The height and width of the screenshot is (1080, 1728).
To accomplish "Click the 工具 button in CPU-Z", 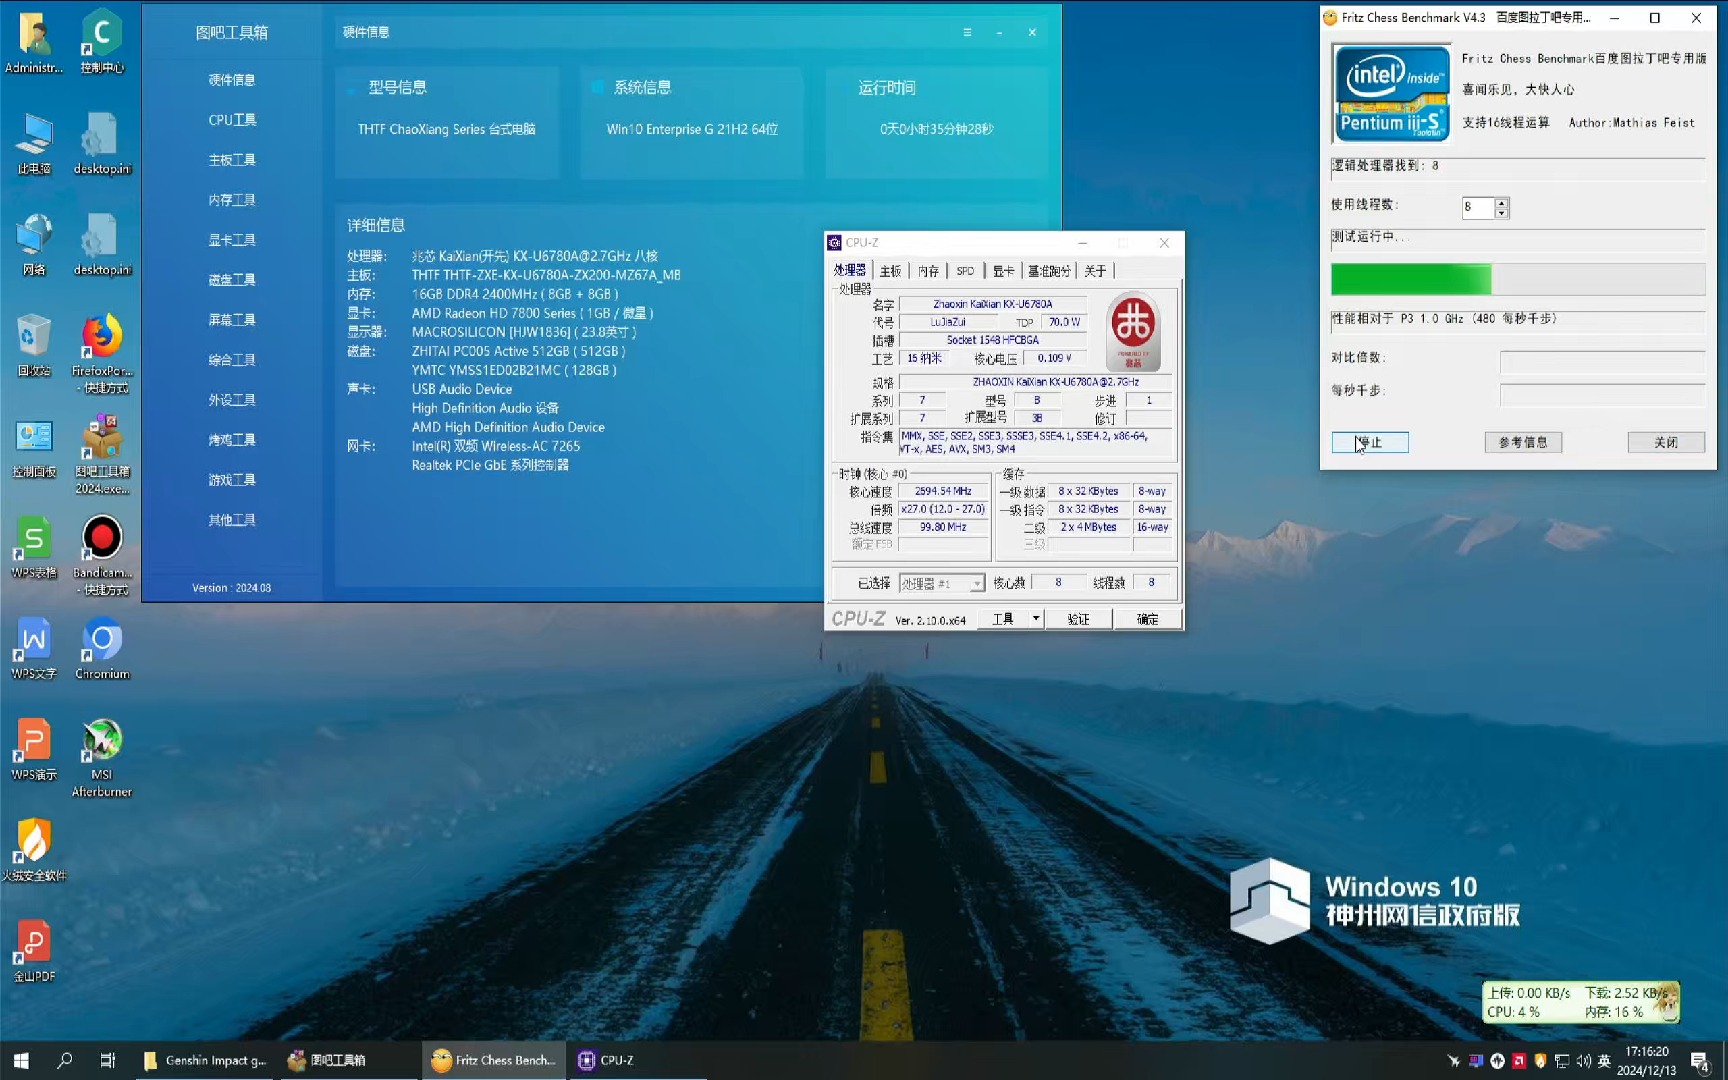I will coord(1003,619).
